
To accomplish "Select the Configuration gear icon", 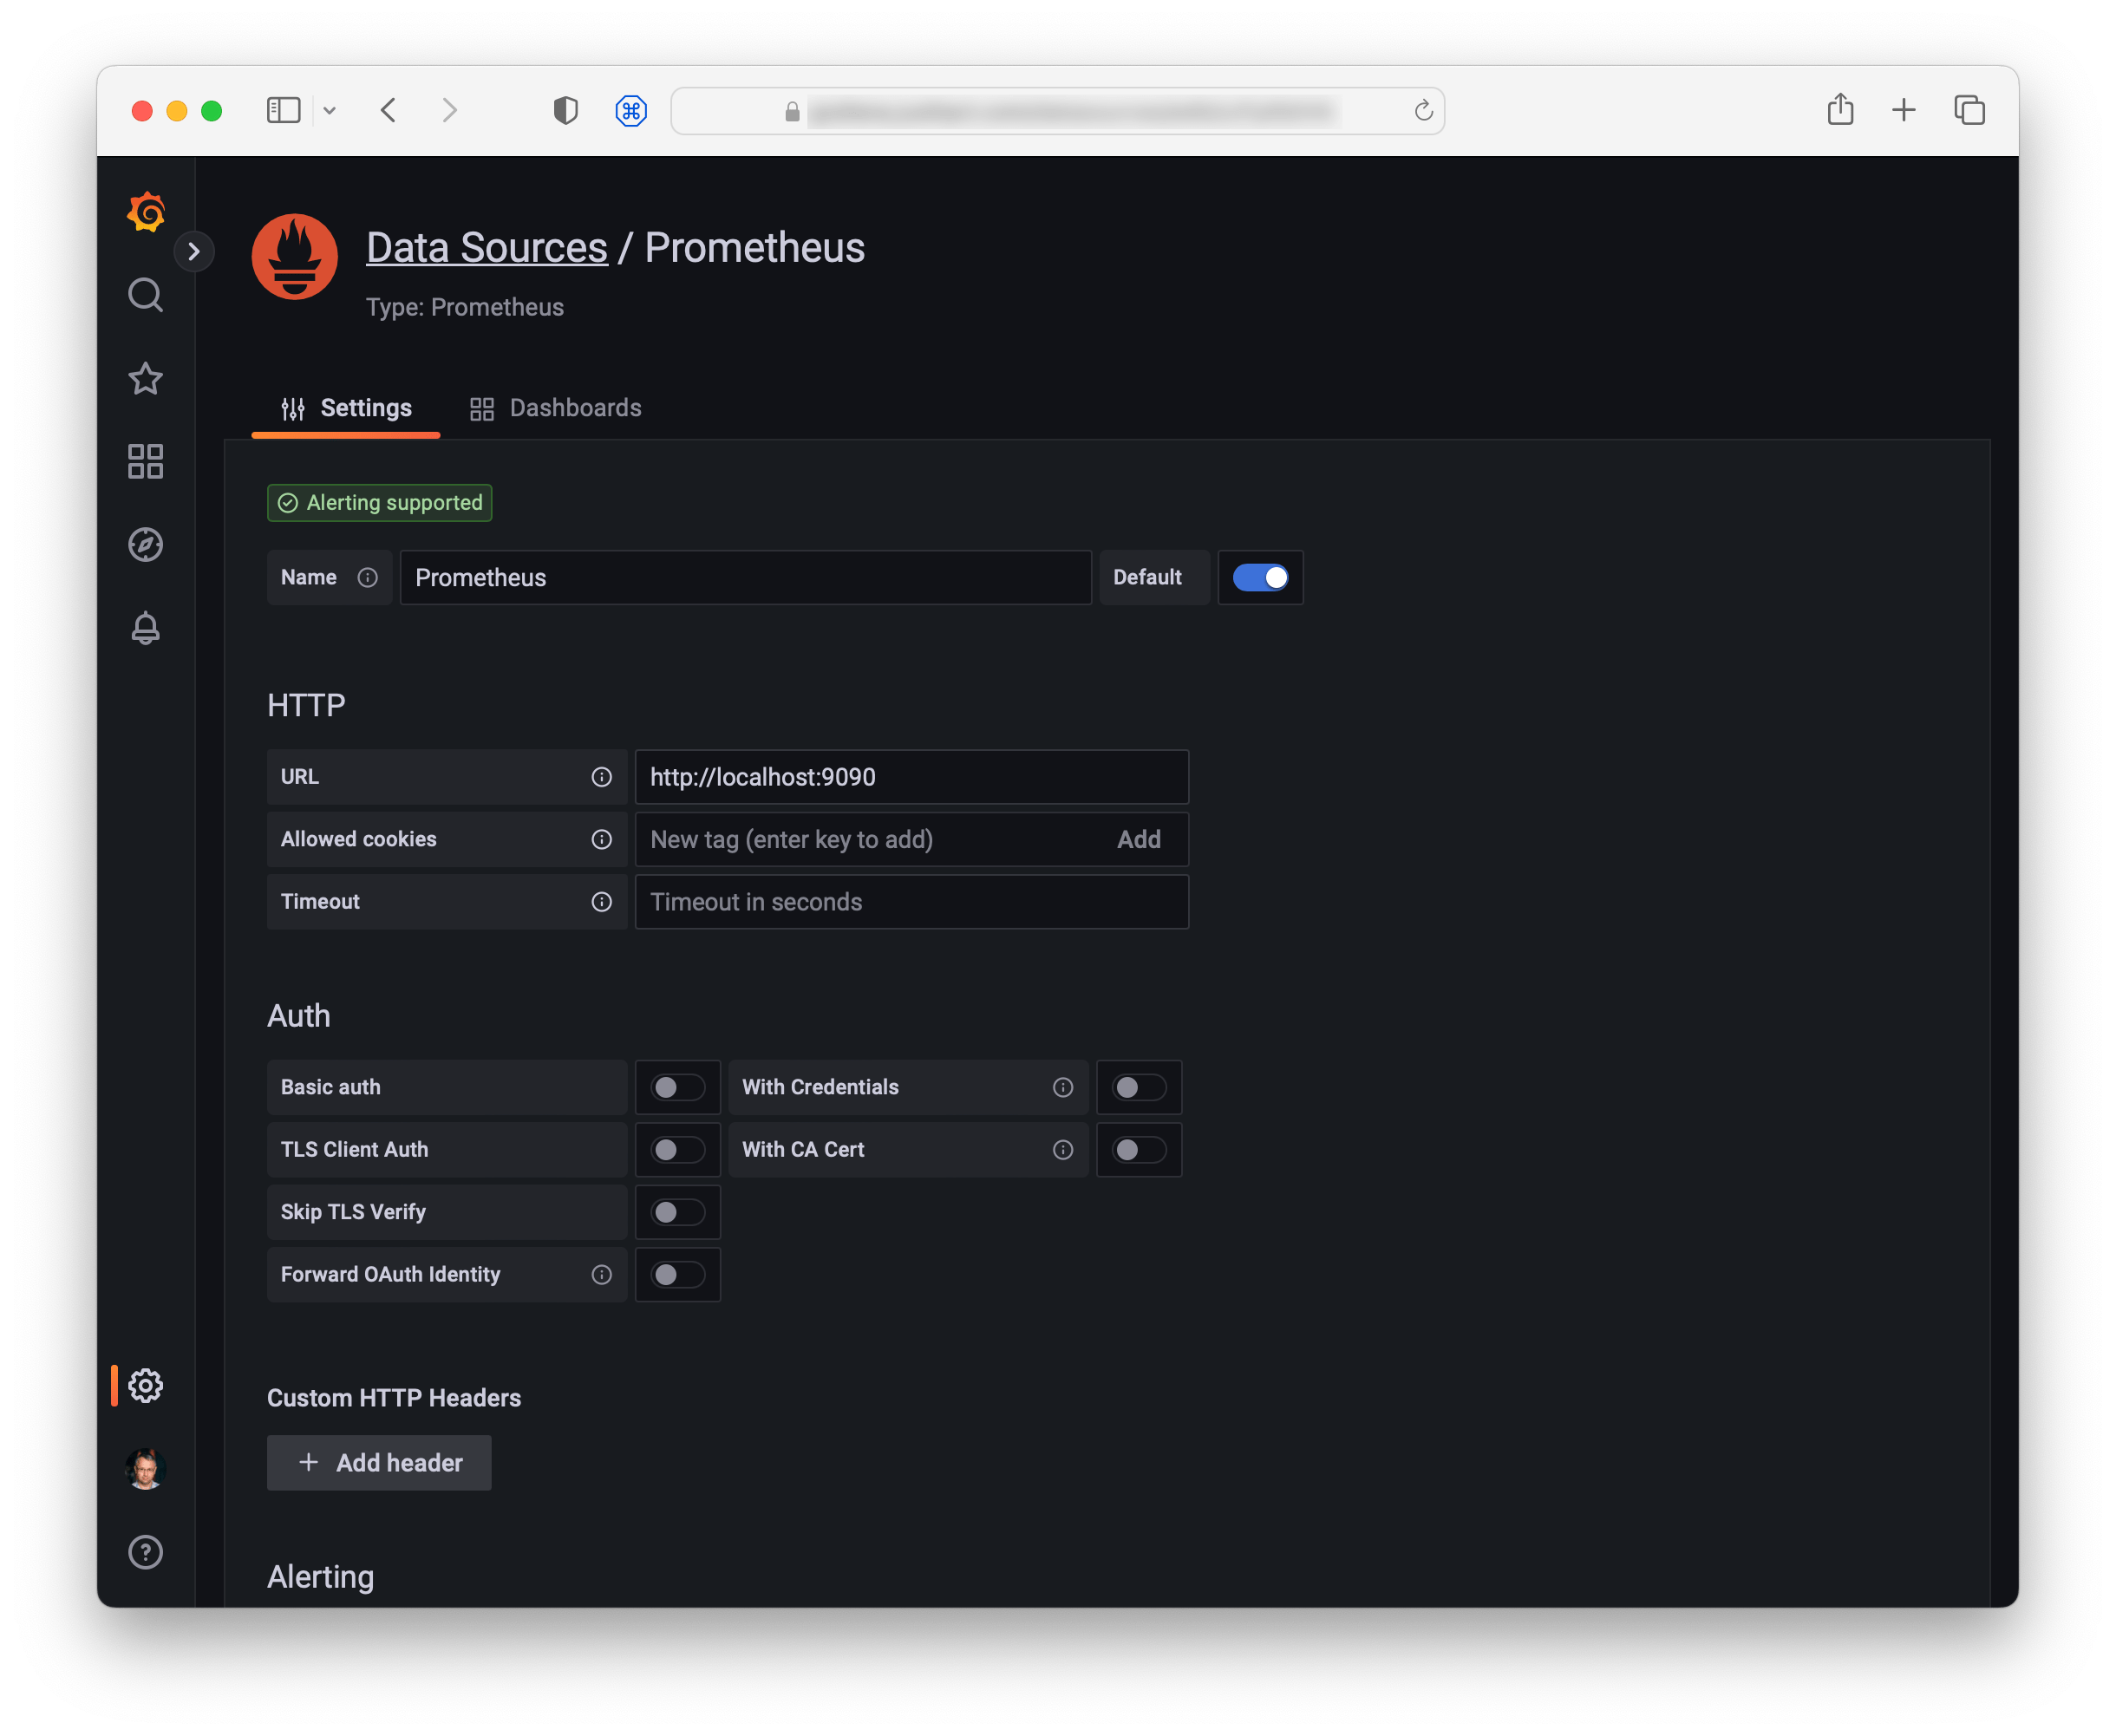I will (146, 1386).
